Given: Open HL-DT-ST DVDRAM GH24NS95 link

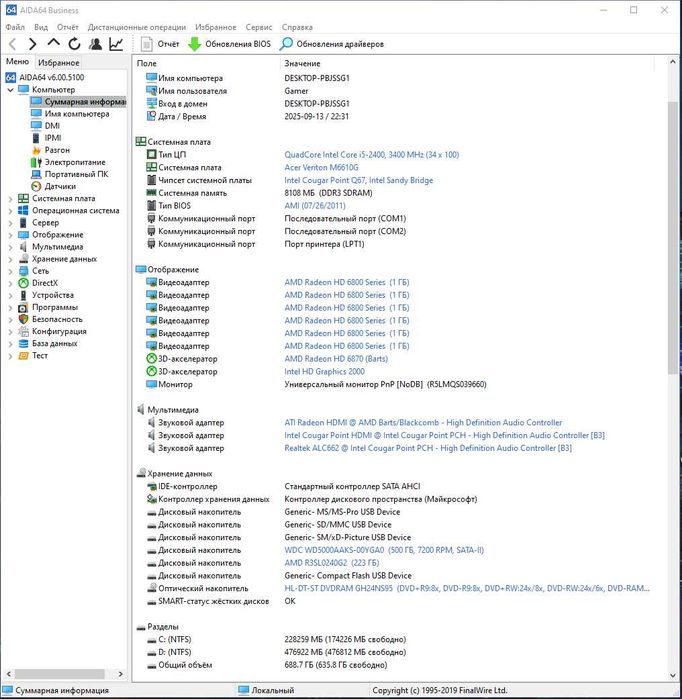Looking at the screenshot, I should (467, 588).
